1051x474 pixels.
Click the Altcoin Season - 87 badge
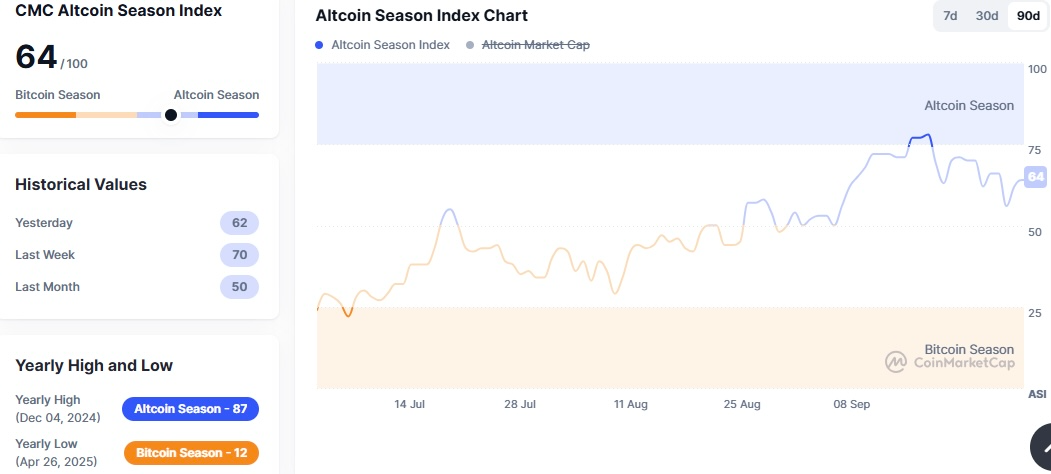point(190,409)
